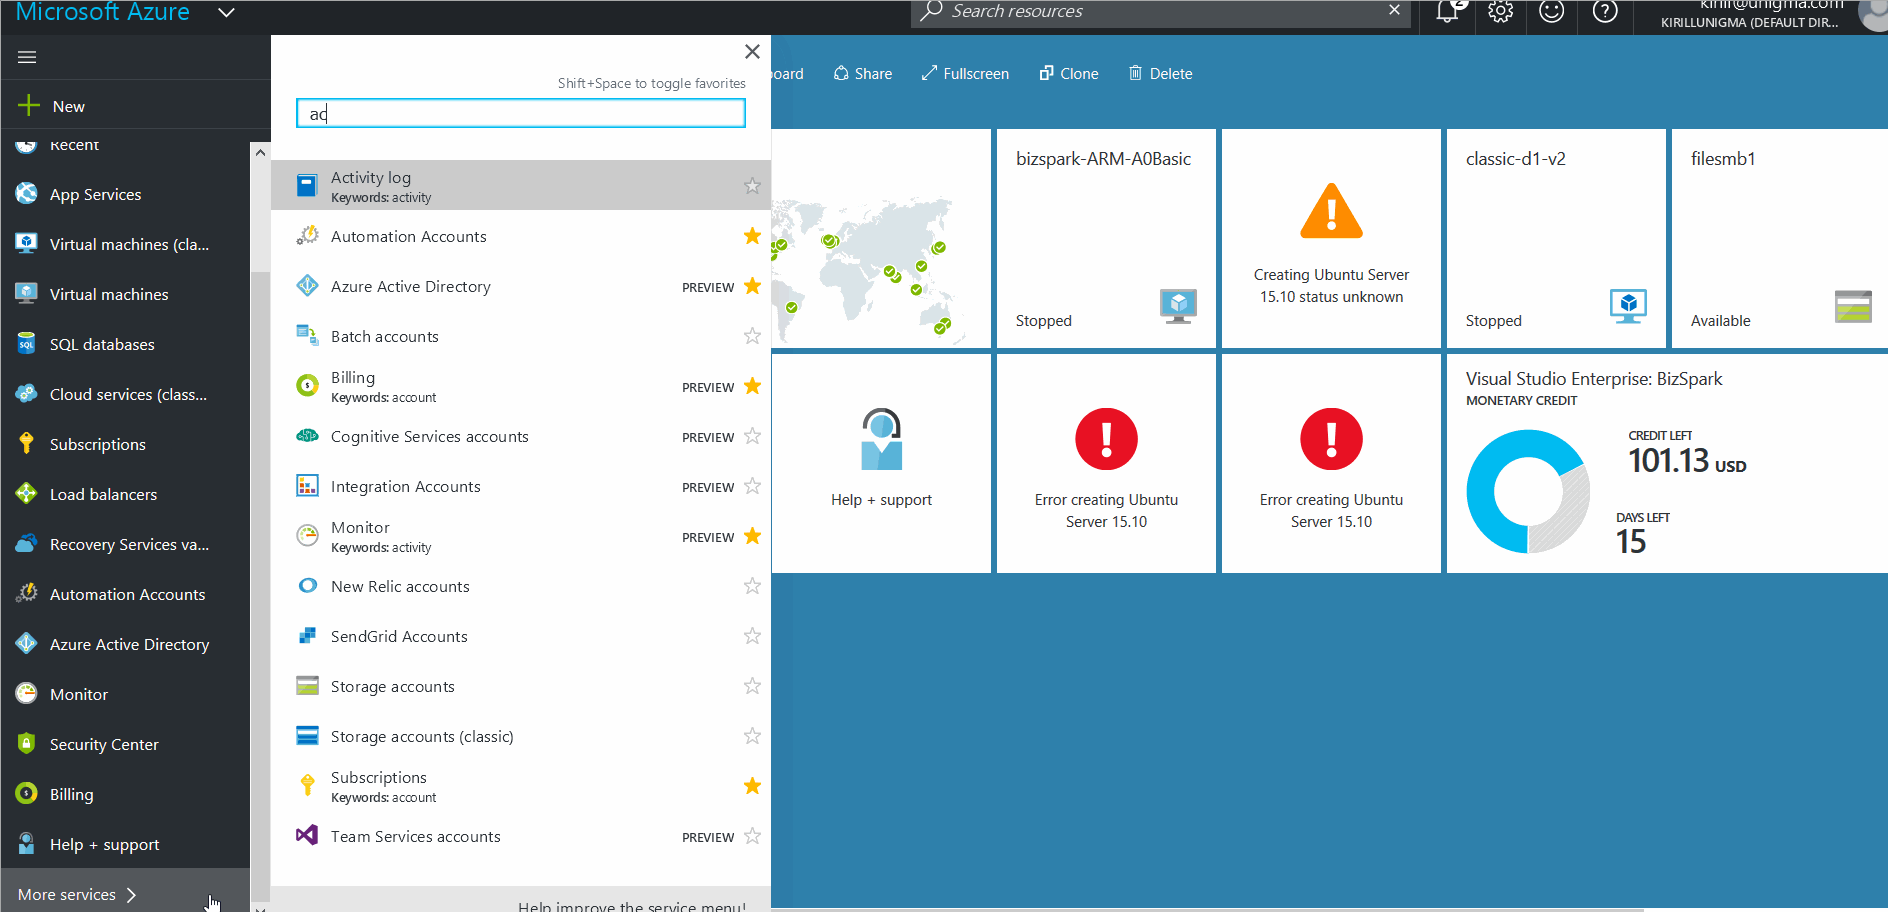
Task: Open Azure Active Directory in sidebar
Action: coord(125,644)
